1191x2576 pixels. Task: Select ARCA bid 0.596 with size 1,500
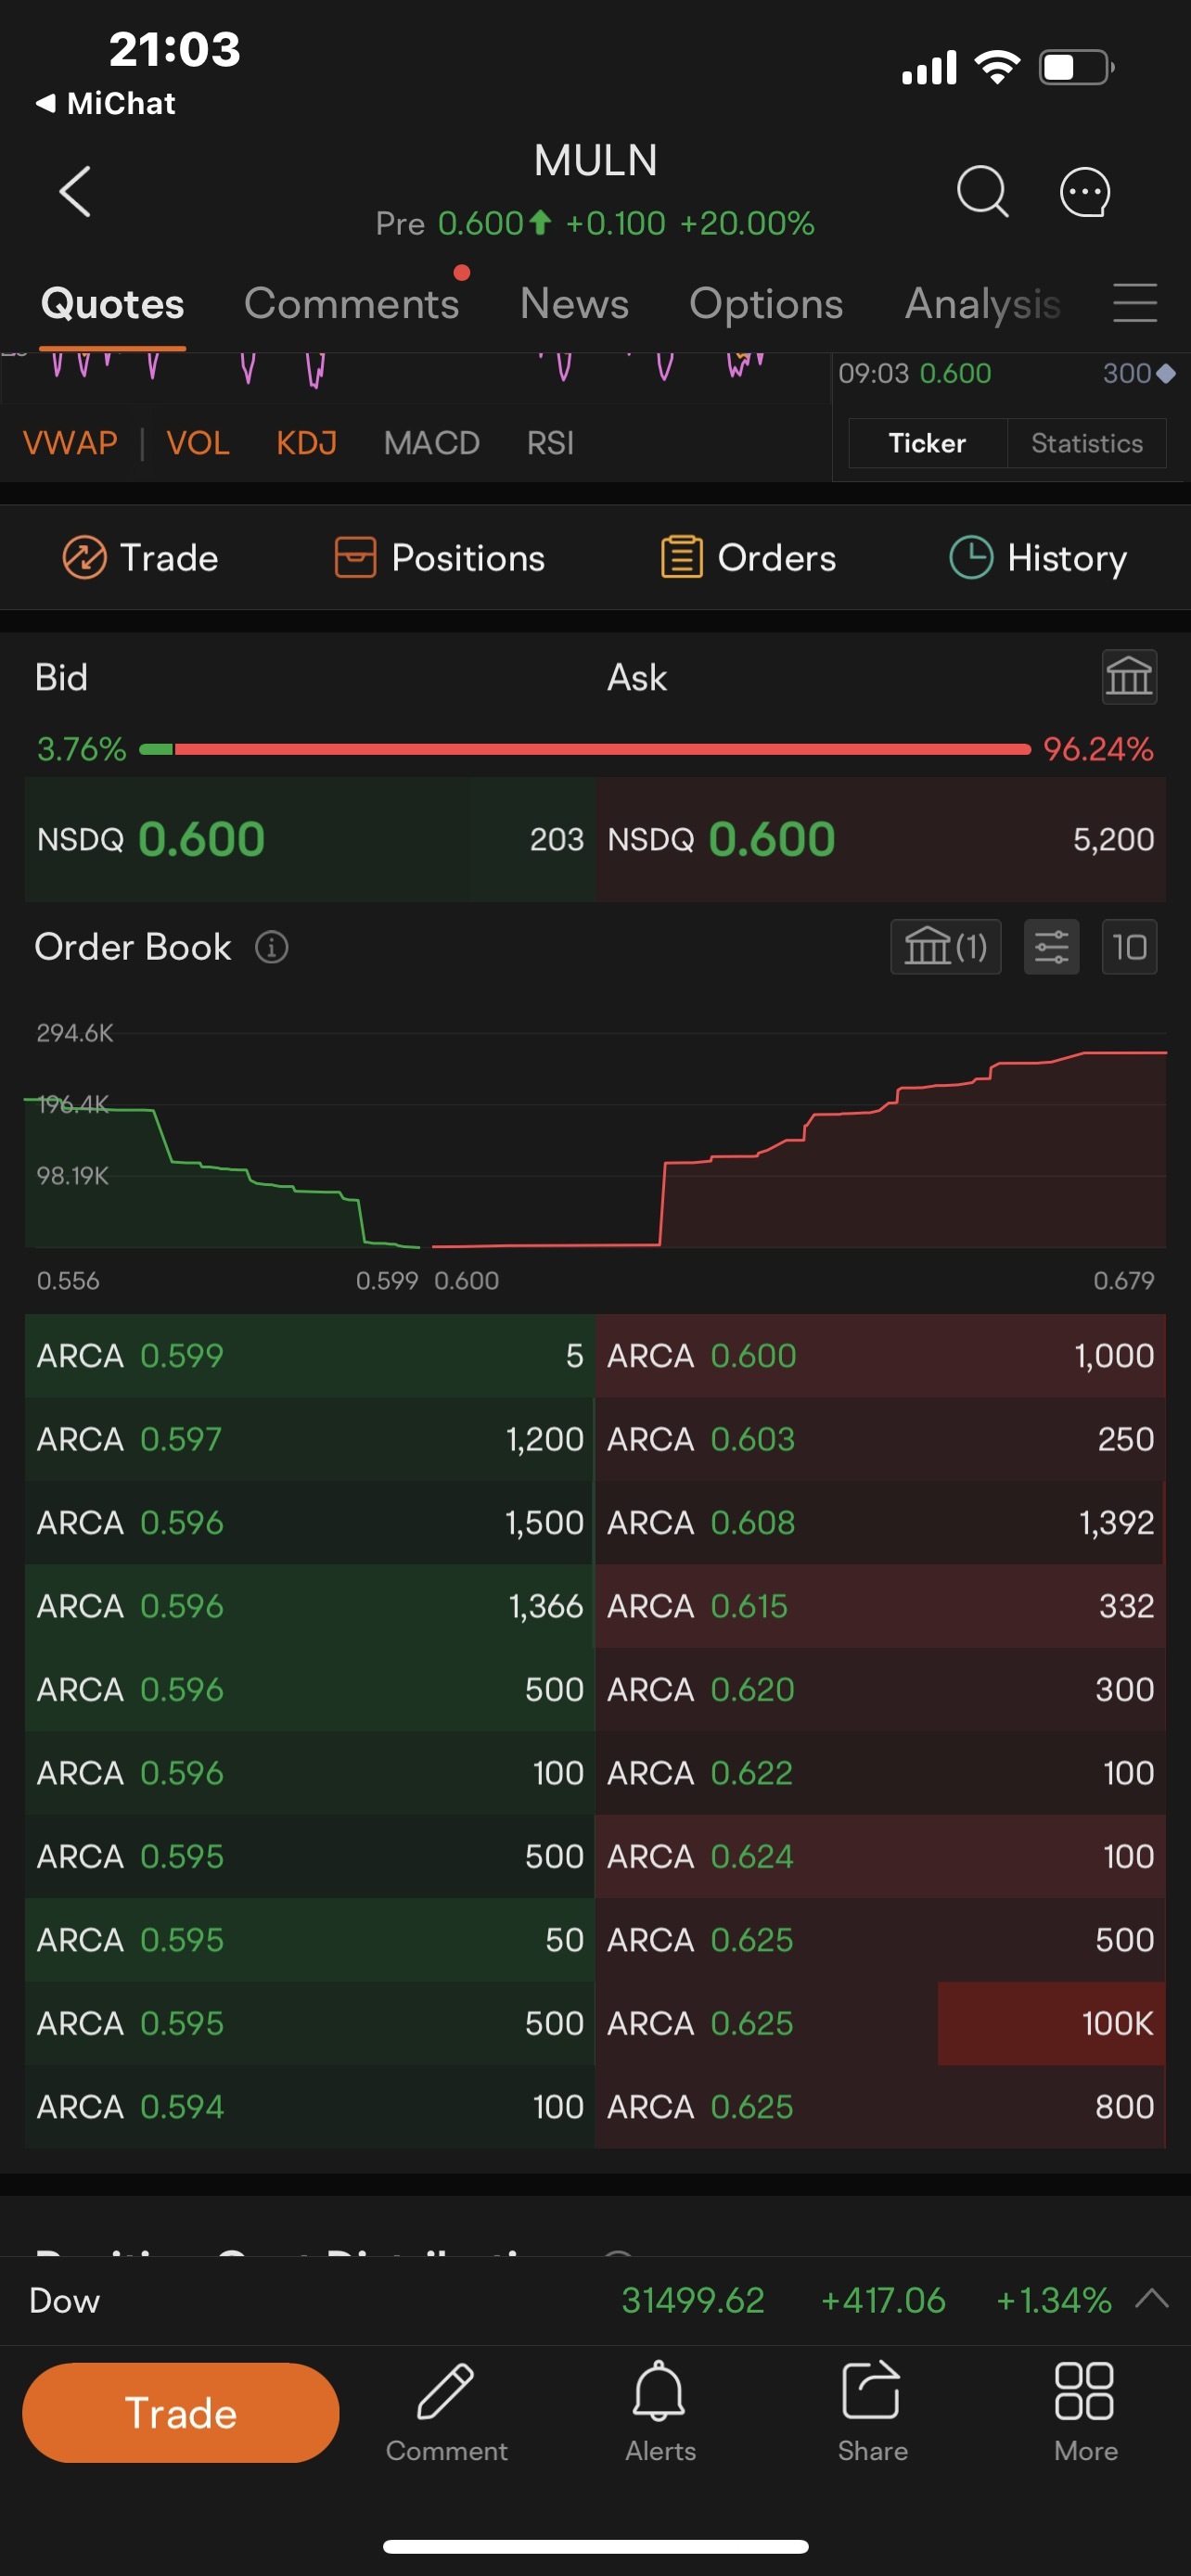(x=310, y=1523)
